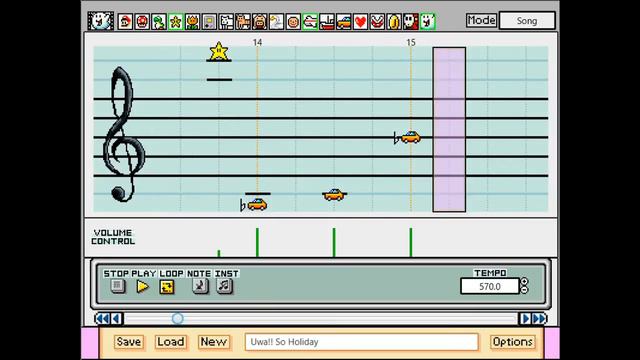The width and height of the screenshot is (640, 360).
Task: Click the Save button
Action: [x=129, y=342]
